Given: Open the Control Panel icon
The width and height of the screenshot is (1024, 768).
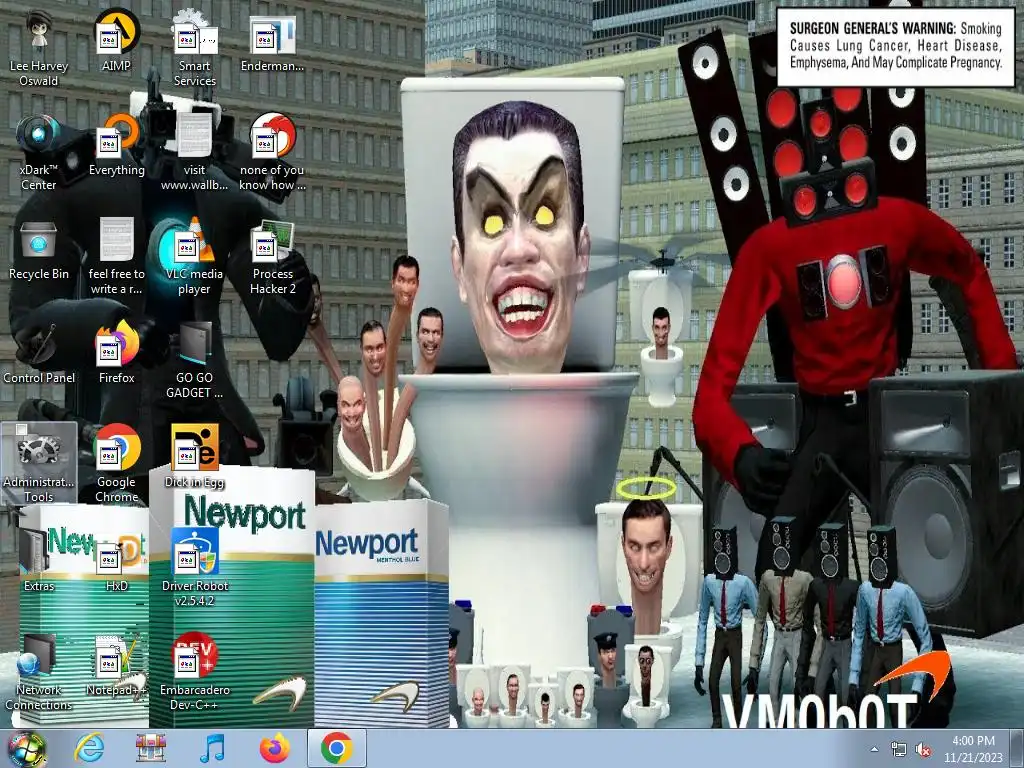Looking at the screenshot, I should [x=39, y=354].
